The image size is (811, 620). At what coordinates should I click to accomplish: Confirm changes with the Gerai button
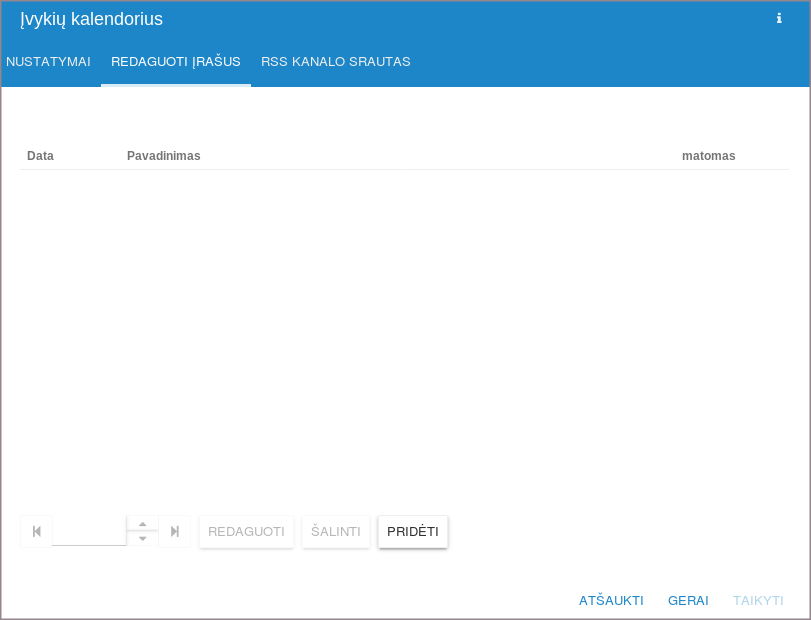[688, 601]
